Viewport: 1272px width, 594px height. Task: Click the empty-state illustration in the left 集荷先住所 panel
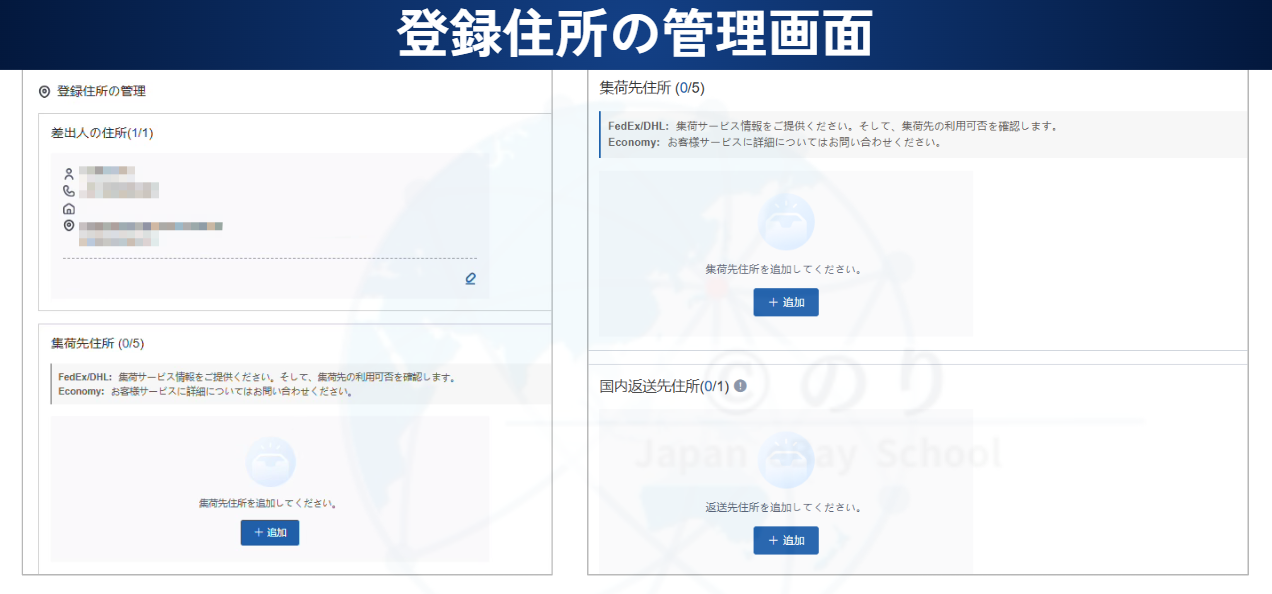point(270,462)
